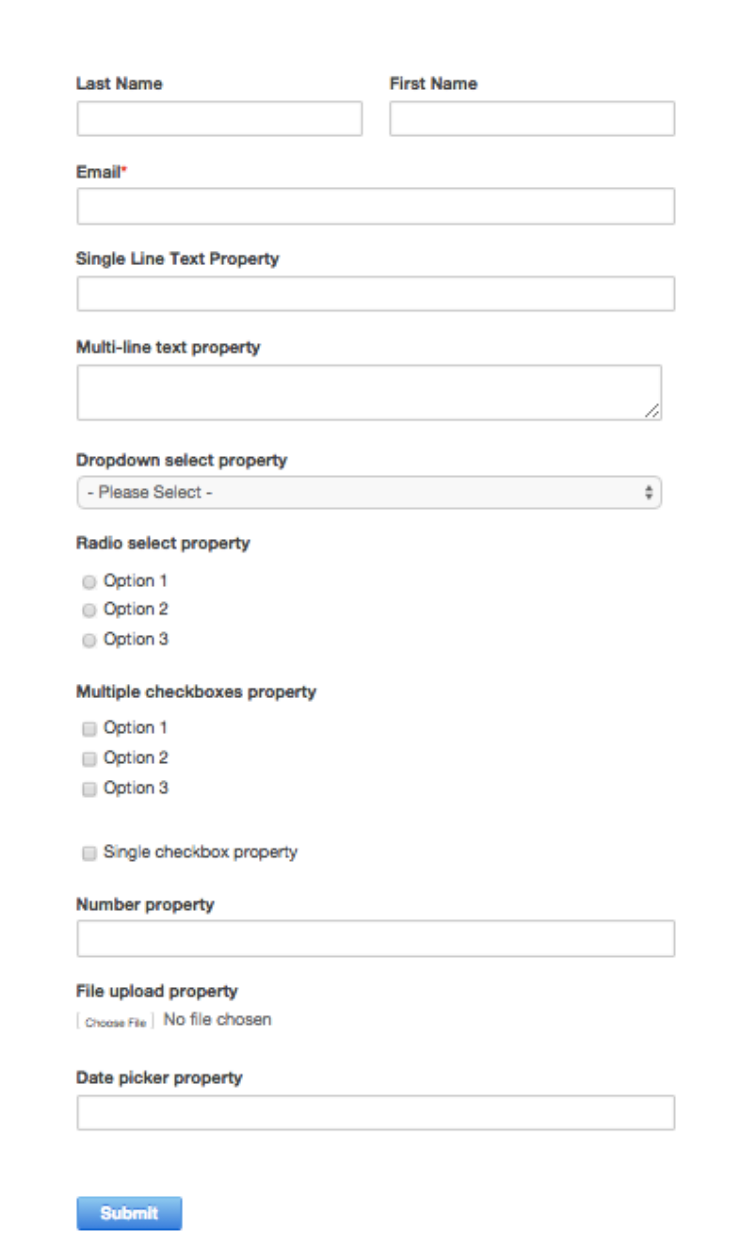Click the Number property input field

click(x=376, y=940)
